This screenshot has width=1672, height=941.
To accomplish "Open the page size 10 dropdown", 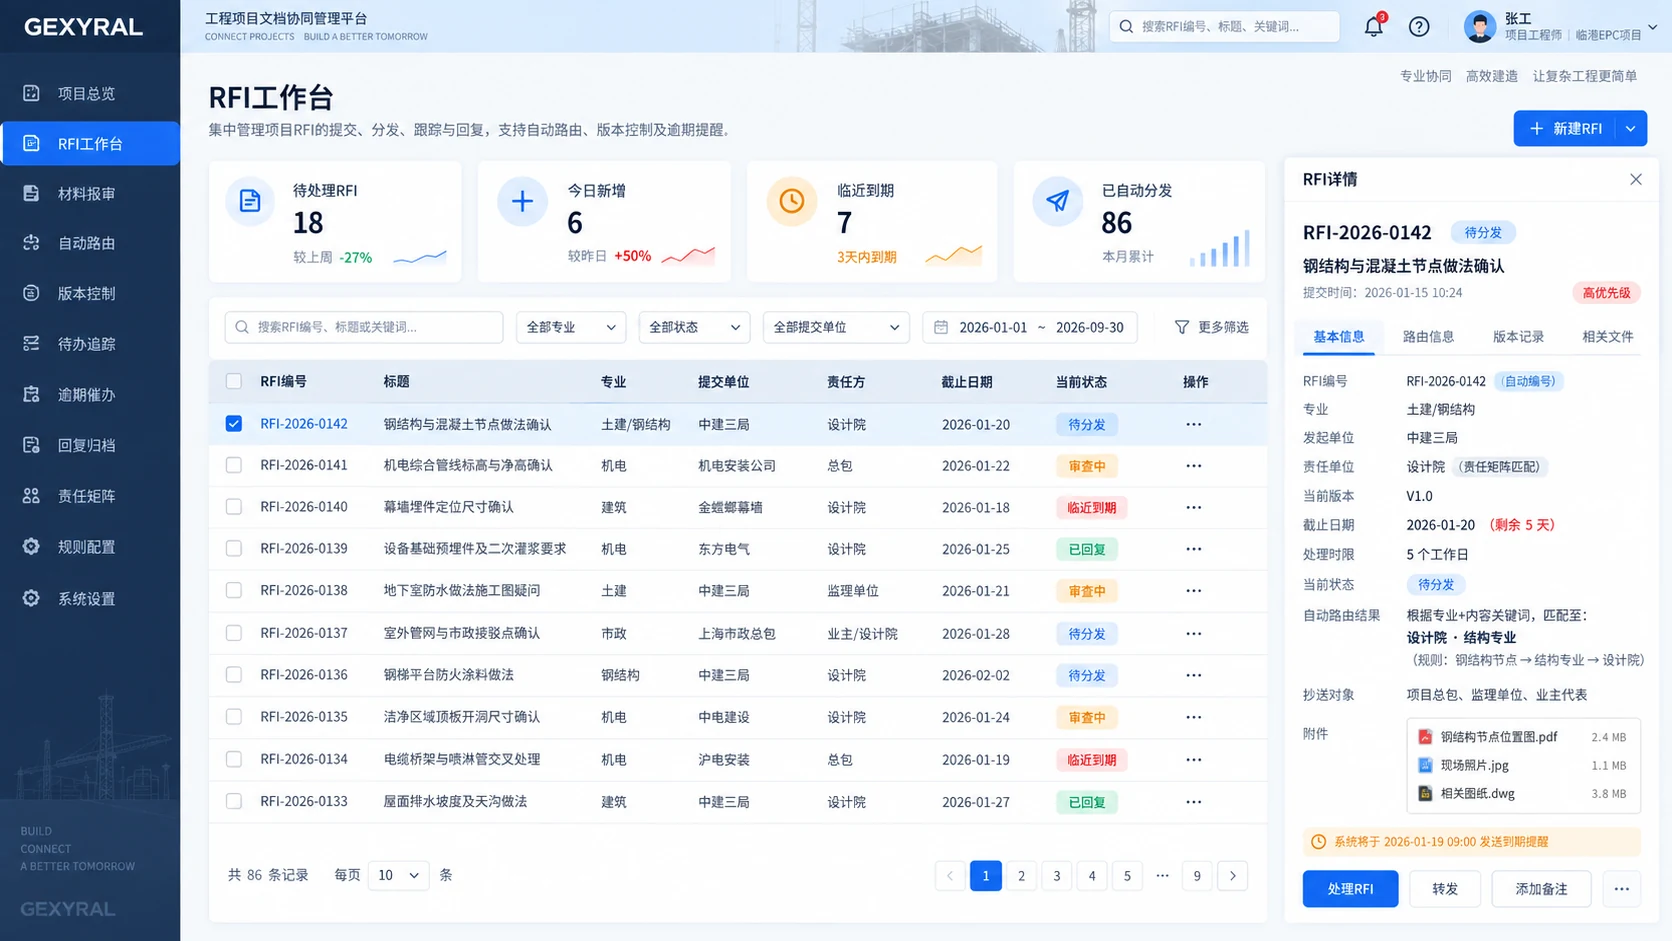I will 398,875.
